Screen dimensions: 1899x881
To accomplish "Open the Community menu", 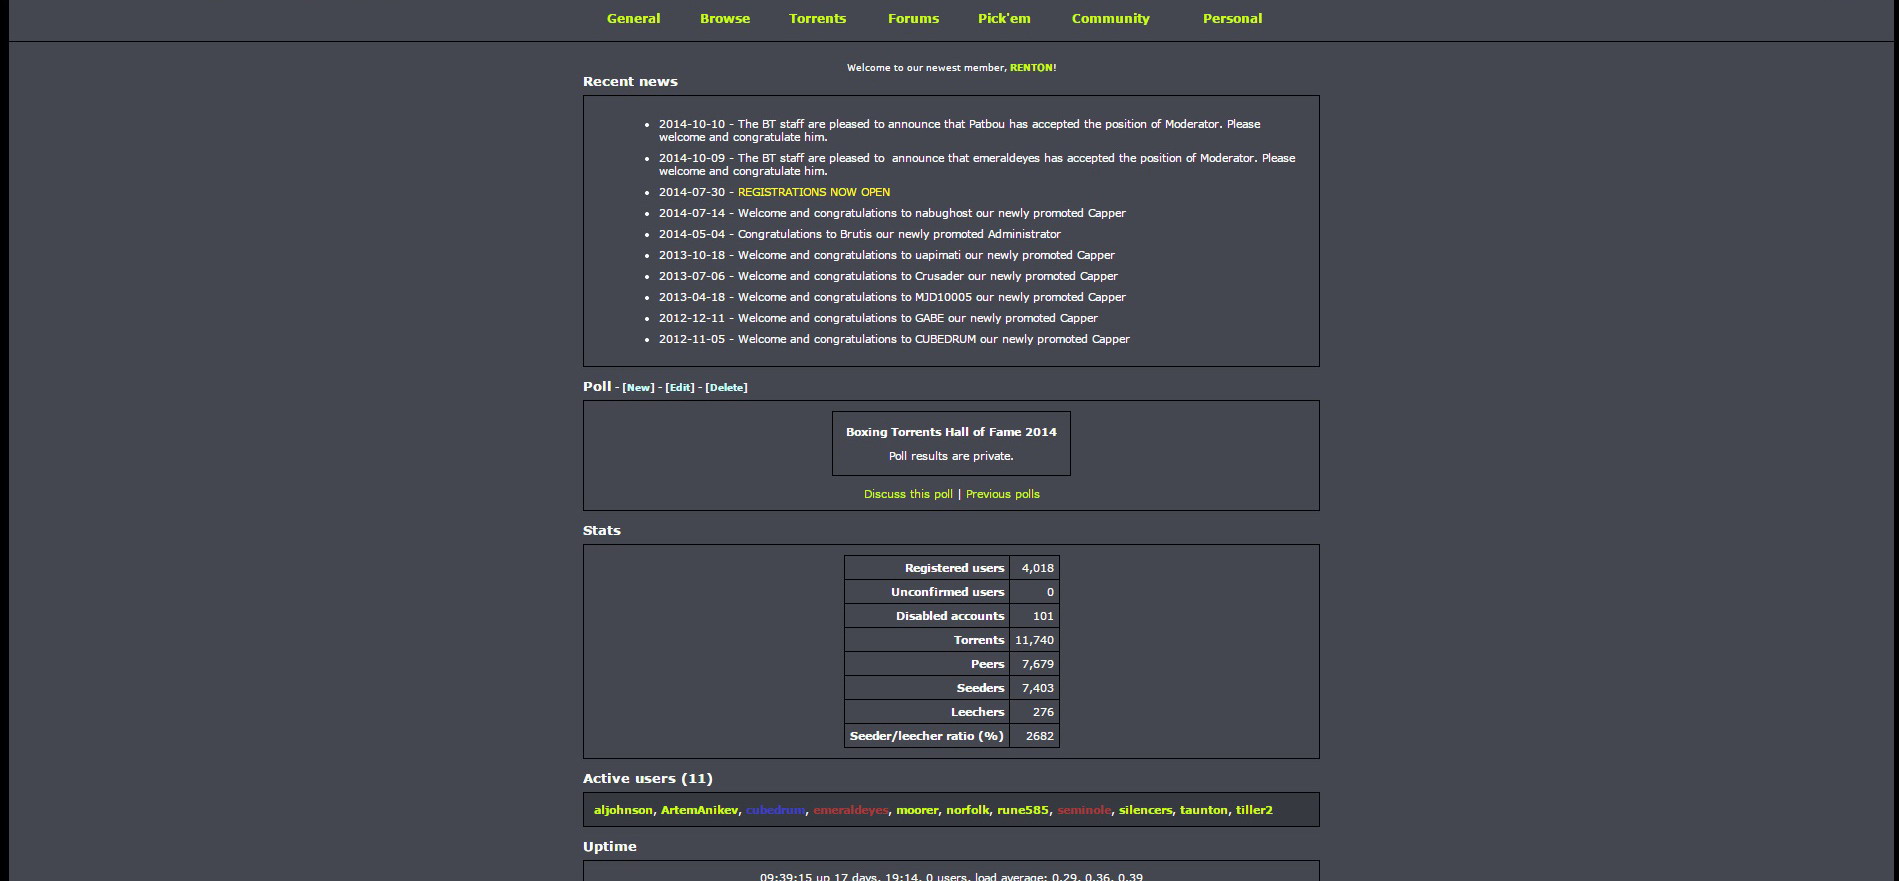I will click(x=1110, y=18).
